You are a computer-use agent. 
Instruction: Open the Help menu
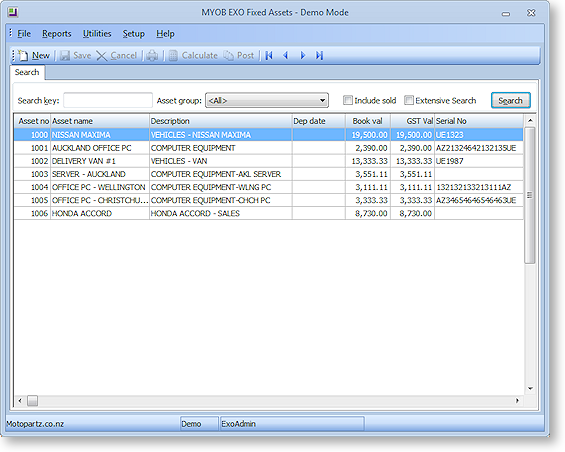pos(165,34)
